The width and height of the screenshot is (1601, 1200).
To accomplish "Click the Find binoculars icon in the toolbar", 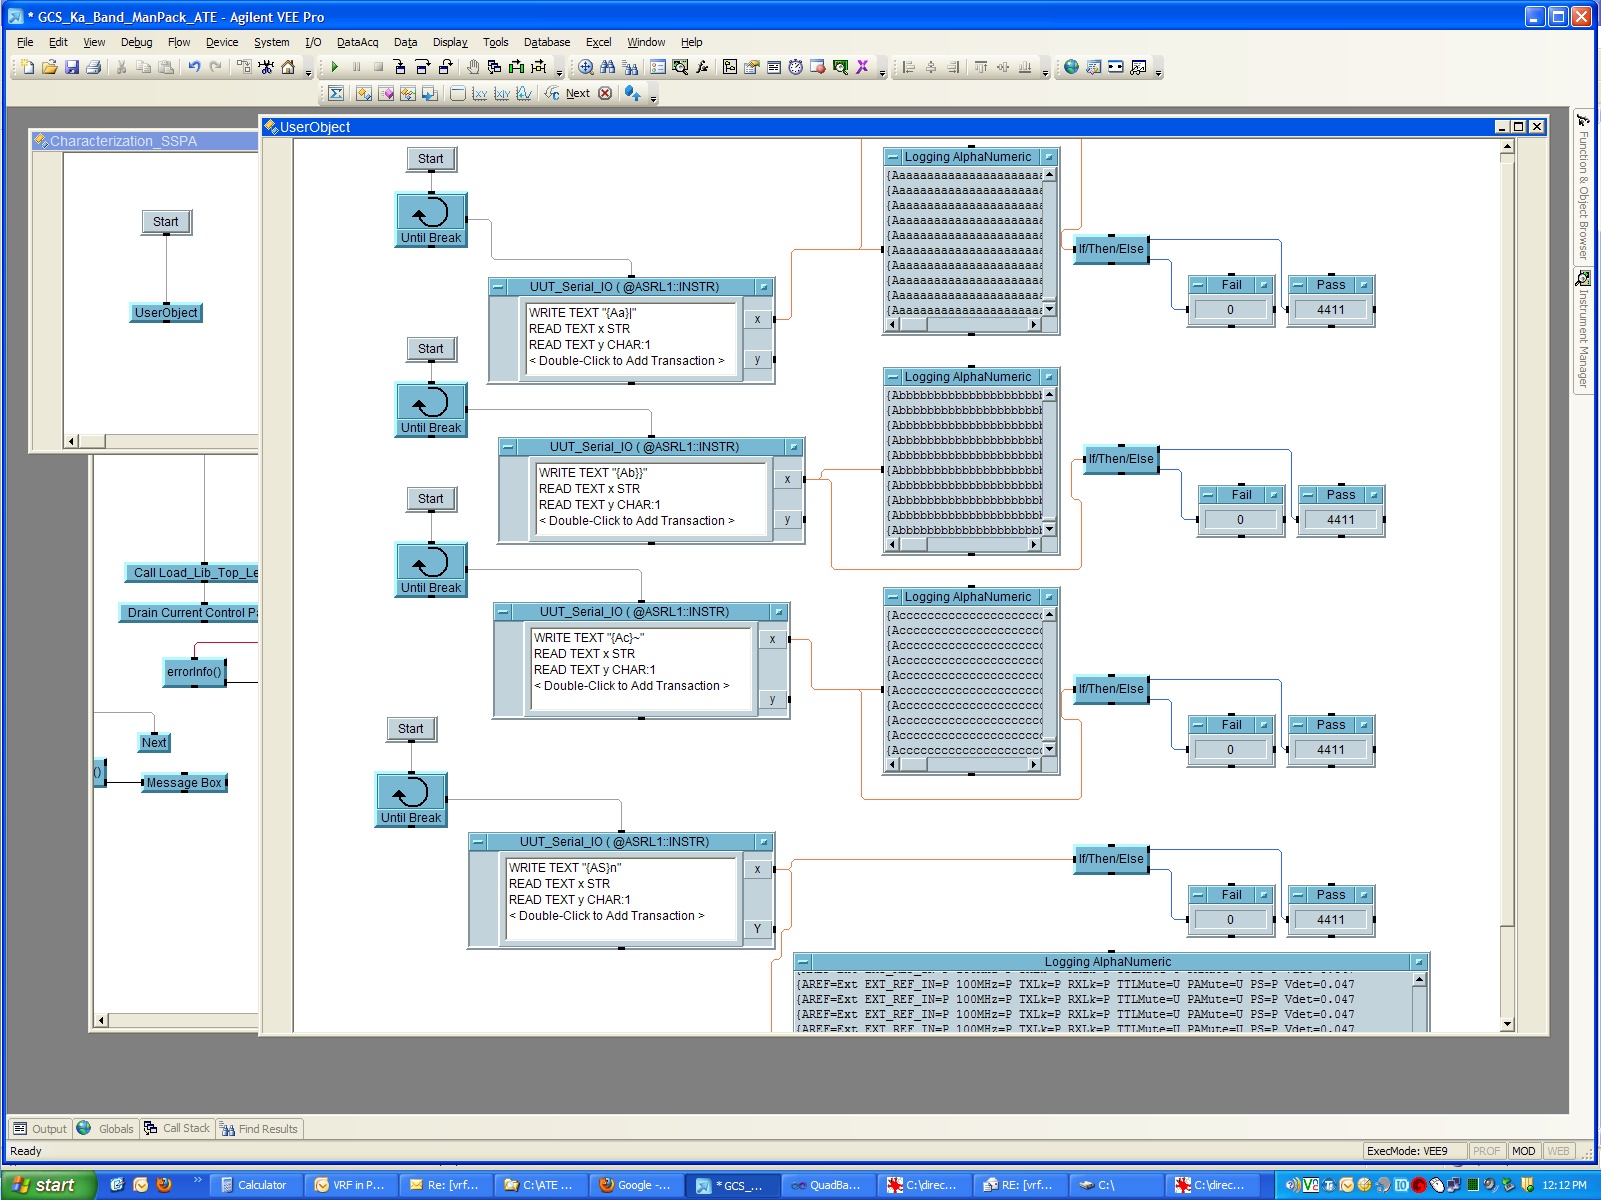I will pyautogui.click(x=608, y=67).
